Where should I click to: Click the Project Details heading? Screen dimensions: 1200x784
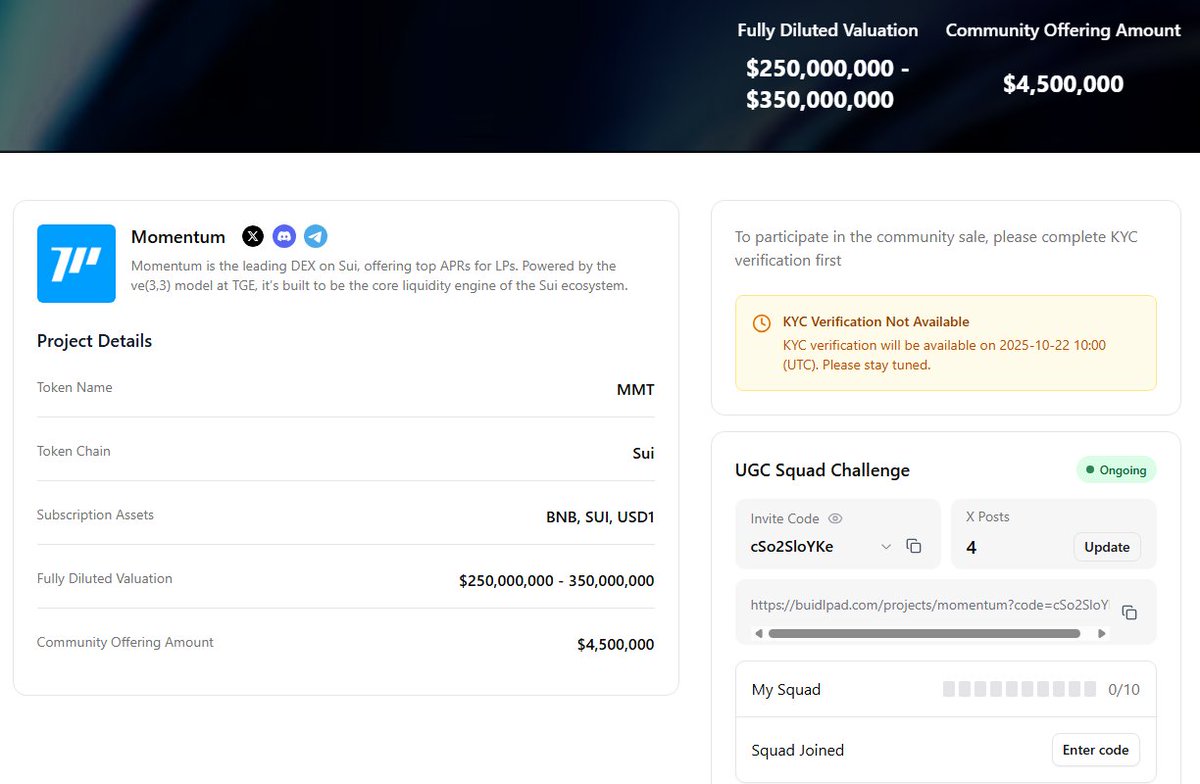coord(94,341)
